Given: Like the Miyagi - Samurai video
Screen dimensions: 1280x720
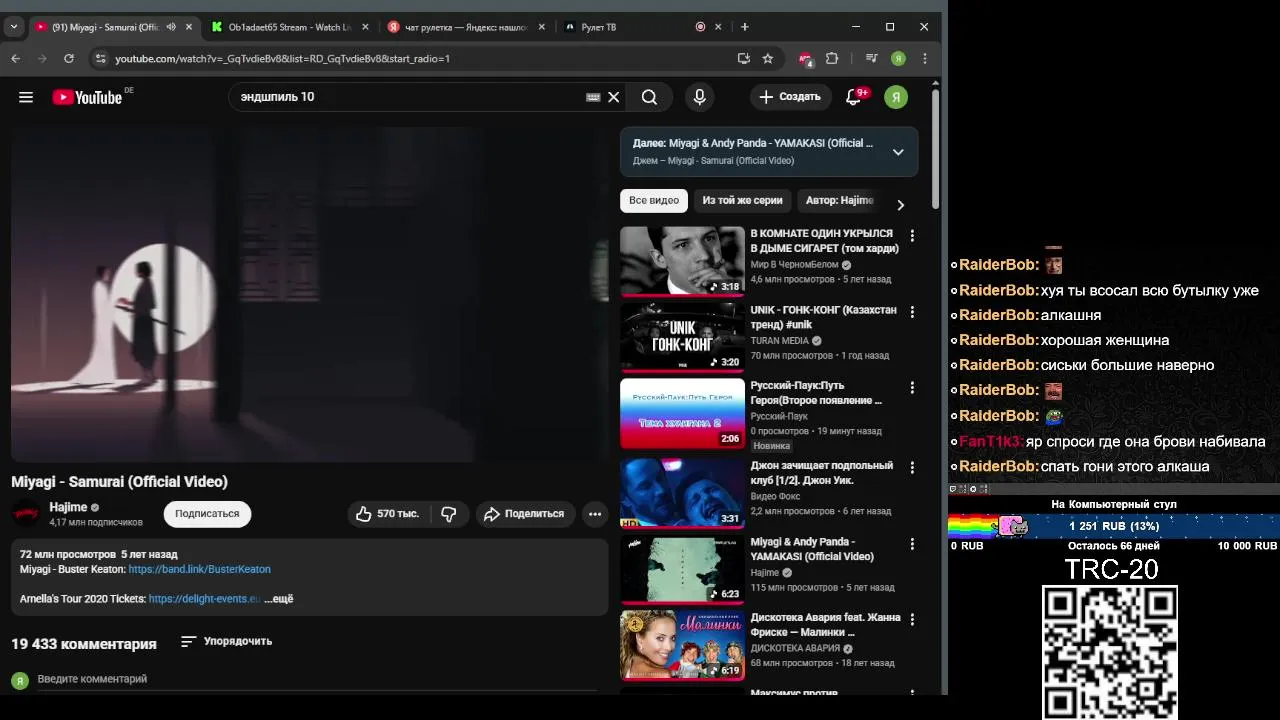Looking at the screenshot, I should tap(387, 514).
